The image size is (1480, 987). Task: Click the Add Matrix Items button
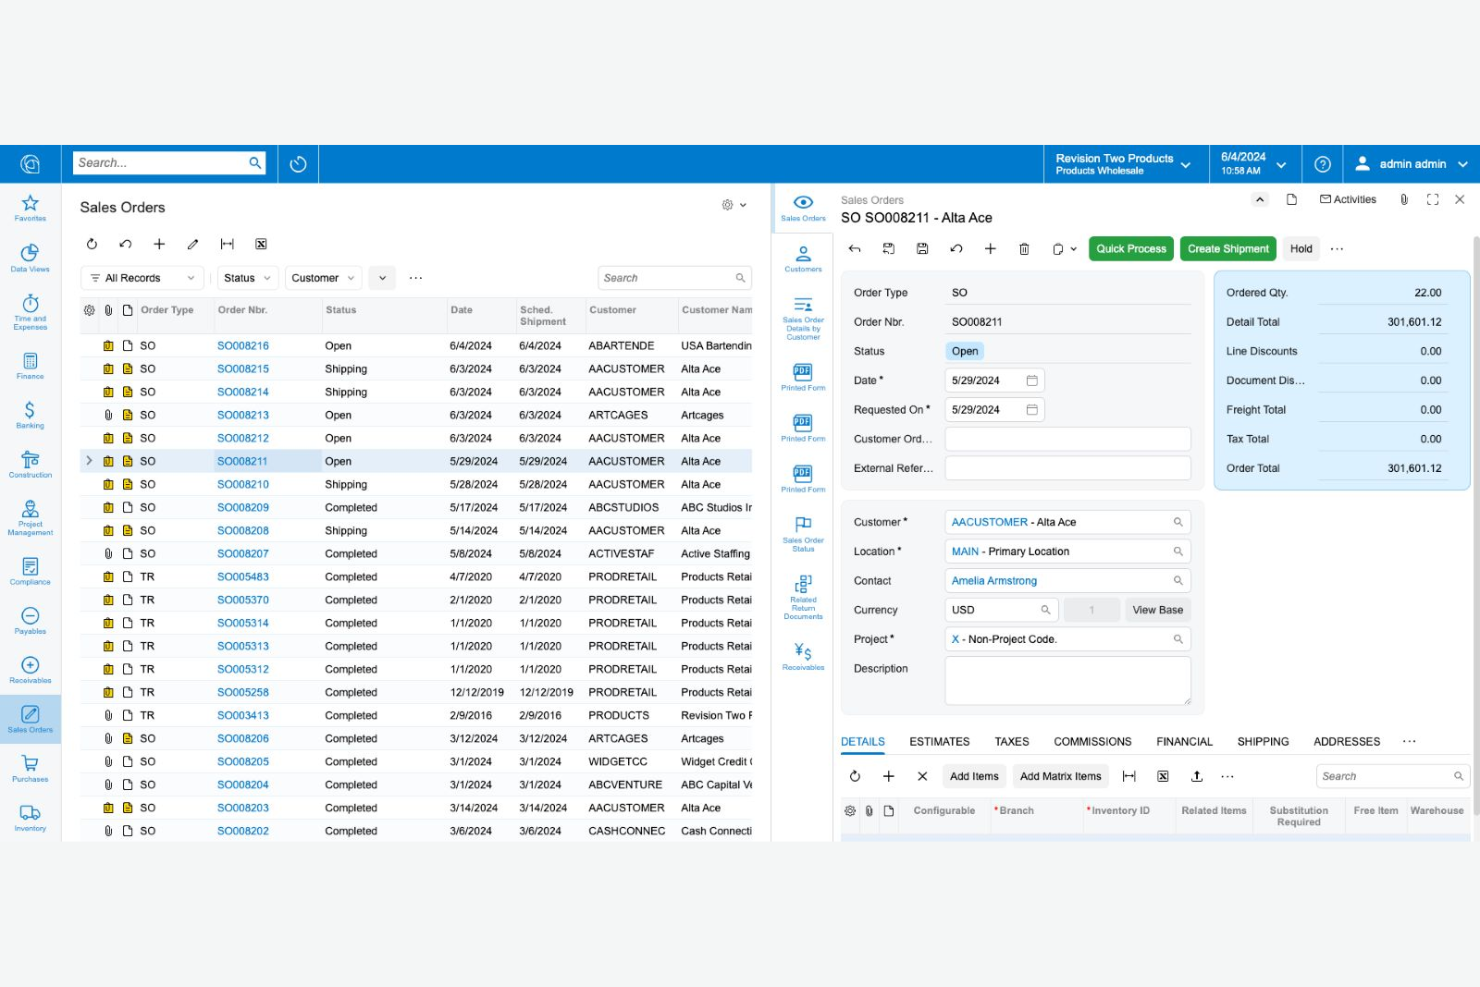(x=1060, y=776)
